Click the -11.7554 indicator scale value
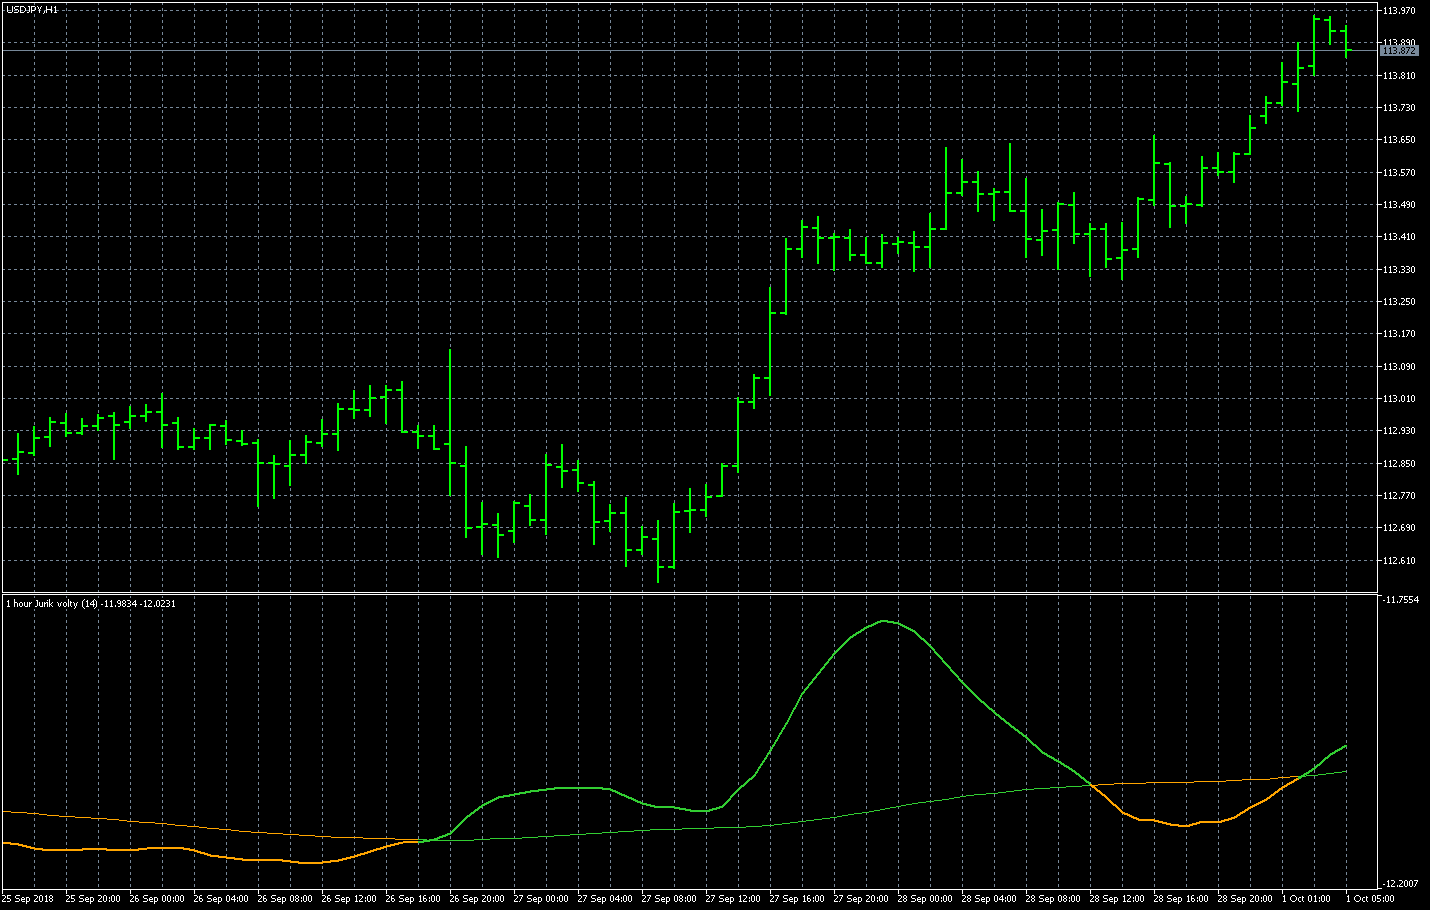Image resolution: width=1430 pixels, height=910 pixels. pyautogui.click(x=1400, y=600)
